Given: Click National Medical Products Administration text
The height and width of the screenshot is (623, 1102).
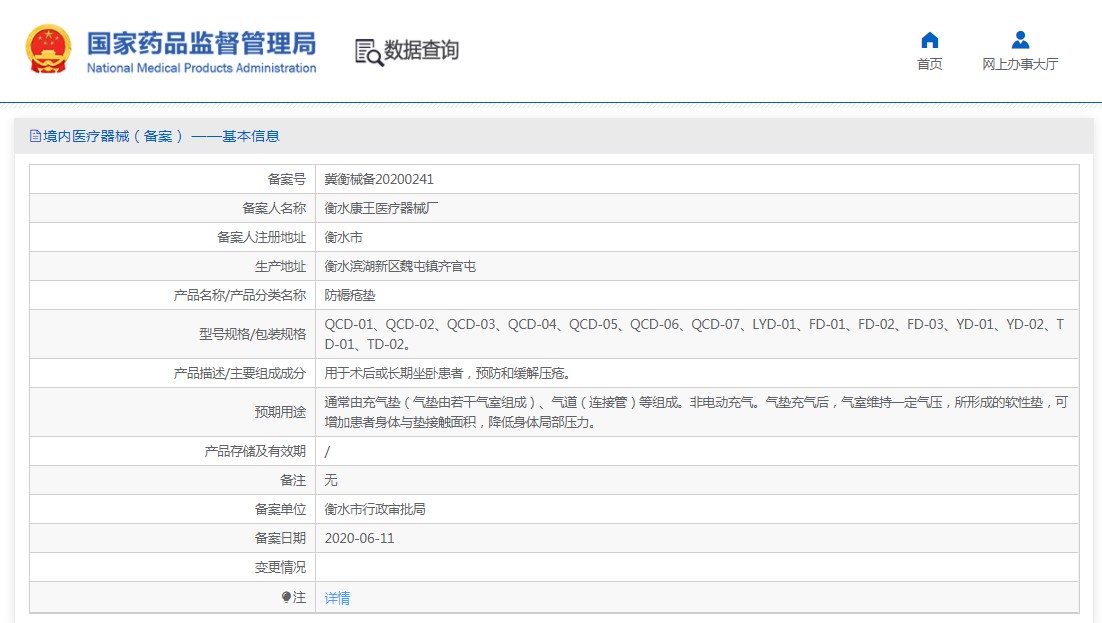Looking at the screenshot, I should (x=202, y=68).
